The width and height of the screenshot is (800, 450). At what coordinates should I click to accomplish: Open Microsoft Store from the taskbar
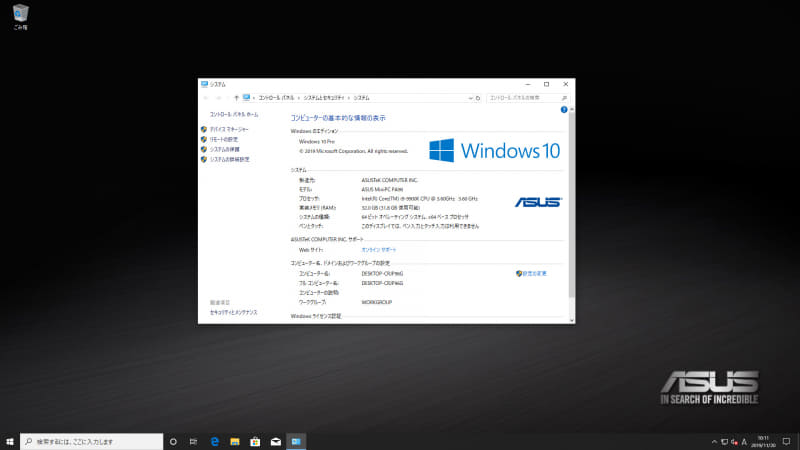pyautogui.click(x=255, y=442)
